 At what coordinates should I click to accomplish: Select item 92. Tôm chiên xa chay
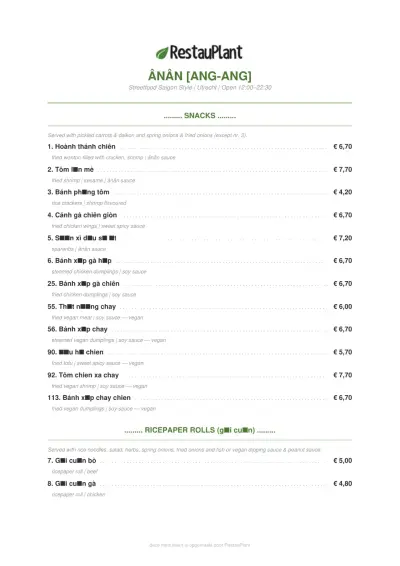pos(83,375)
